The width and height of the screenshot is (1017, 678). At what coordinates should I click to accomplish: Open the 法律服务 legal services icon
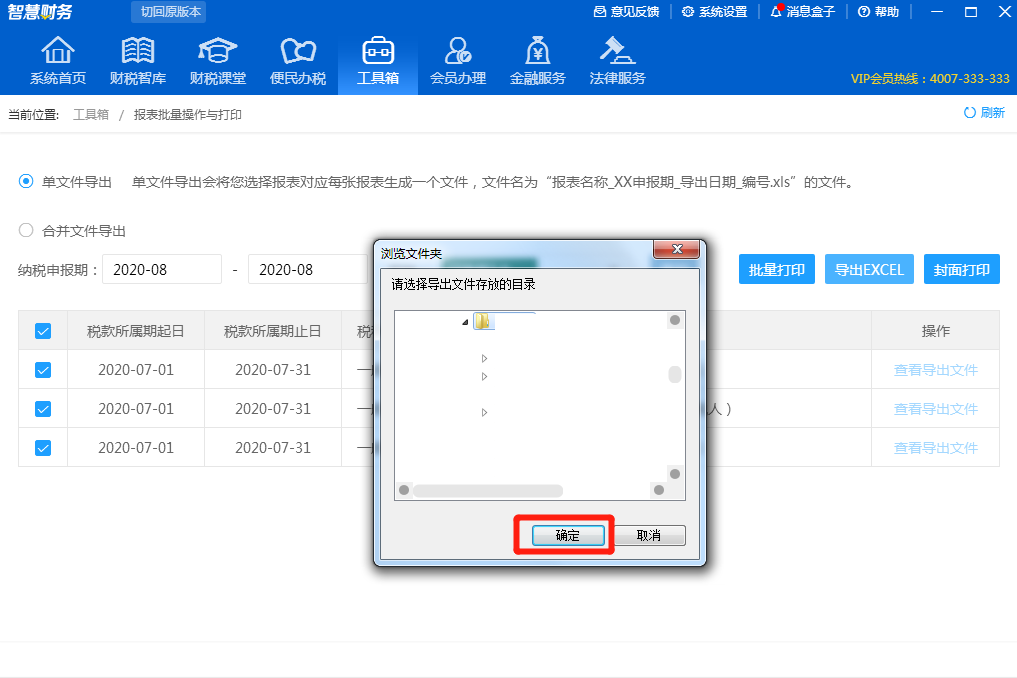click(617, 58)
